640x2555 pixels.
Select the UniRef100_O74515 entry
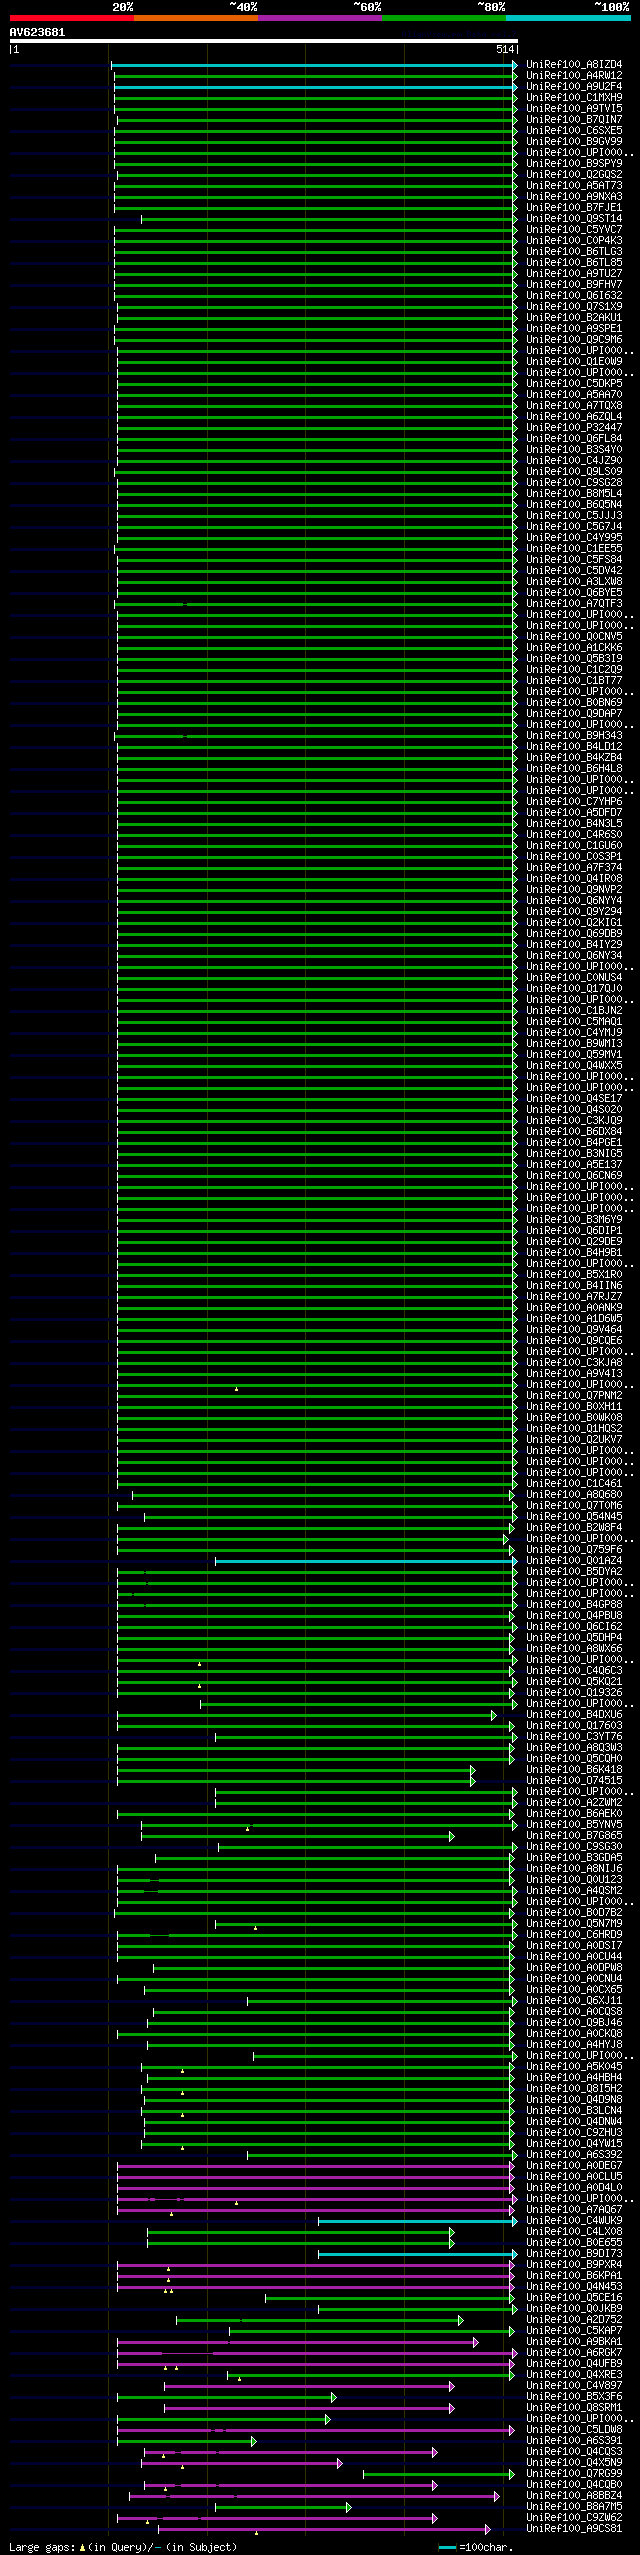(574, 1781)
